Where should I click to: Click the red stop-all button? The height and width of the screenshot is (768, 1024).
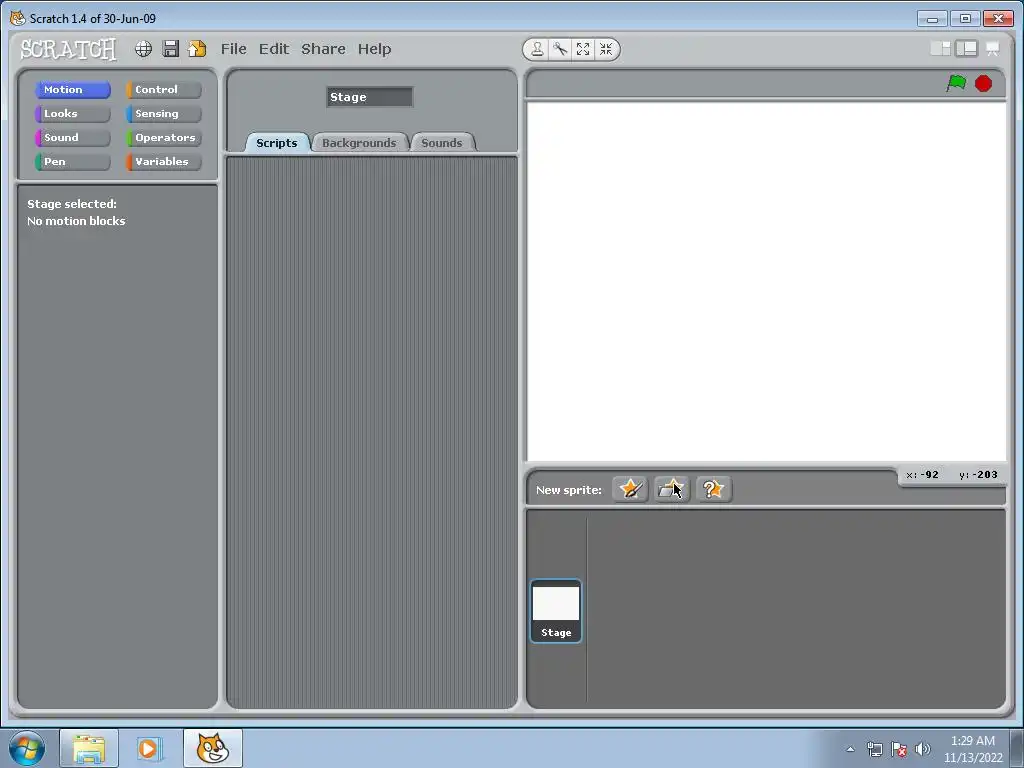tap(984, 84)
